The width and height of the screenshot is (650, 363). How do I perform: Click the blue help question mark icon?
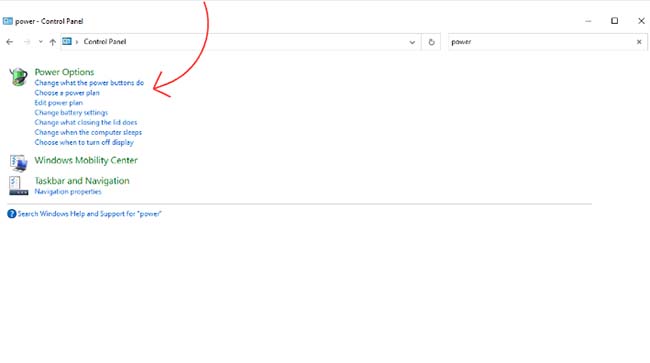click(x=12, y=214)
